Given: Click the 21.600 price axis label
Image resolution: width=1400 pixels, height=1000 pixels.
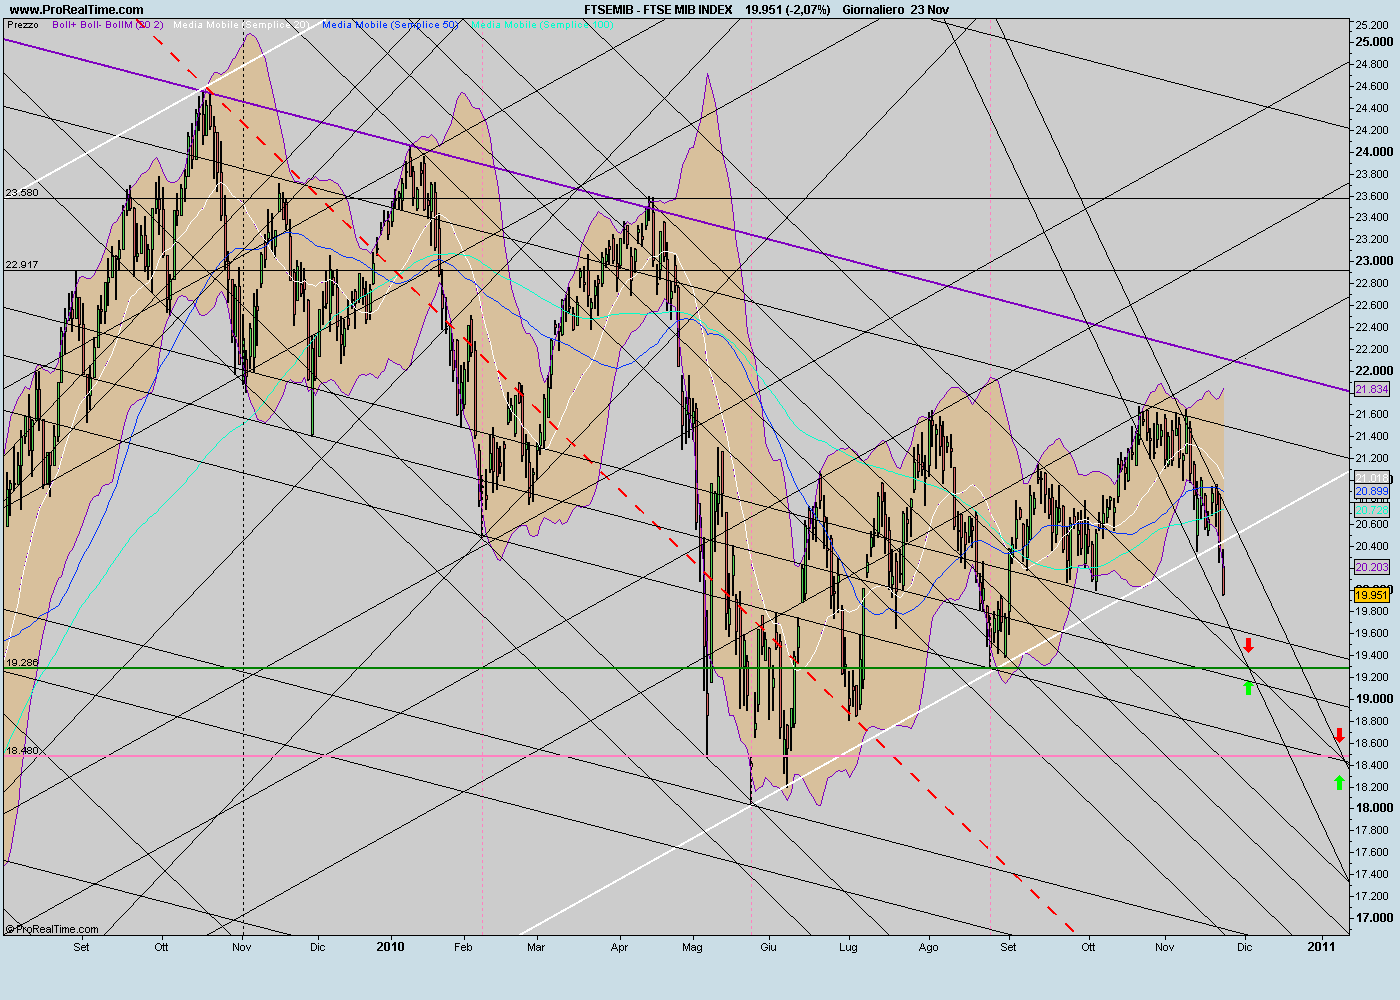Looking at the screenshot, I should [x=1374, y=414].
